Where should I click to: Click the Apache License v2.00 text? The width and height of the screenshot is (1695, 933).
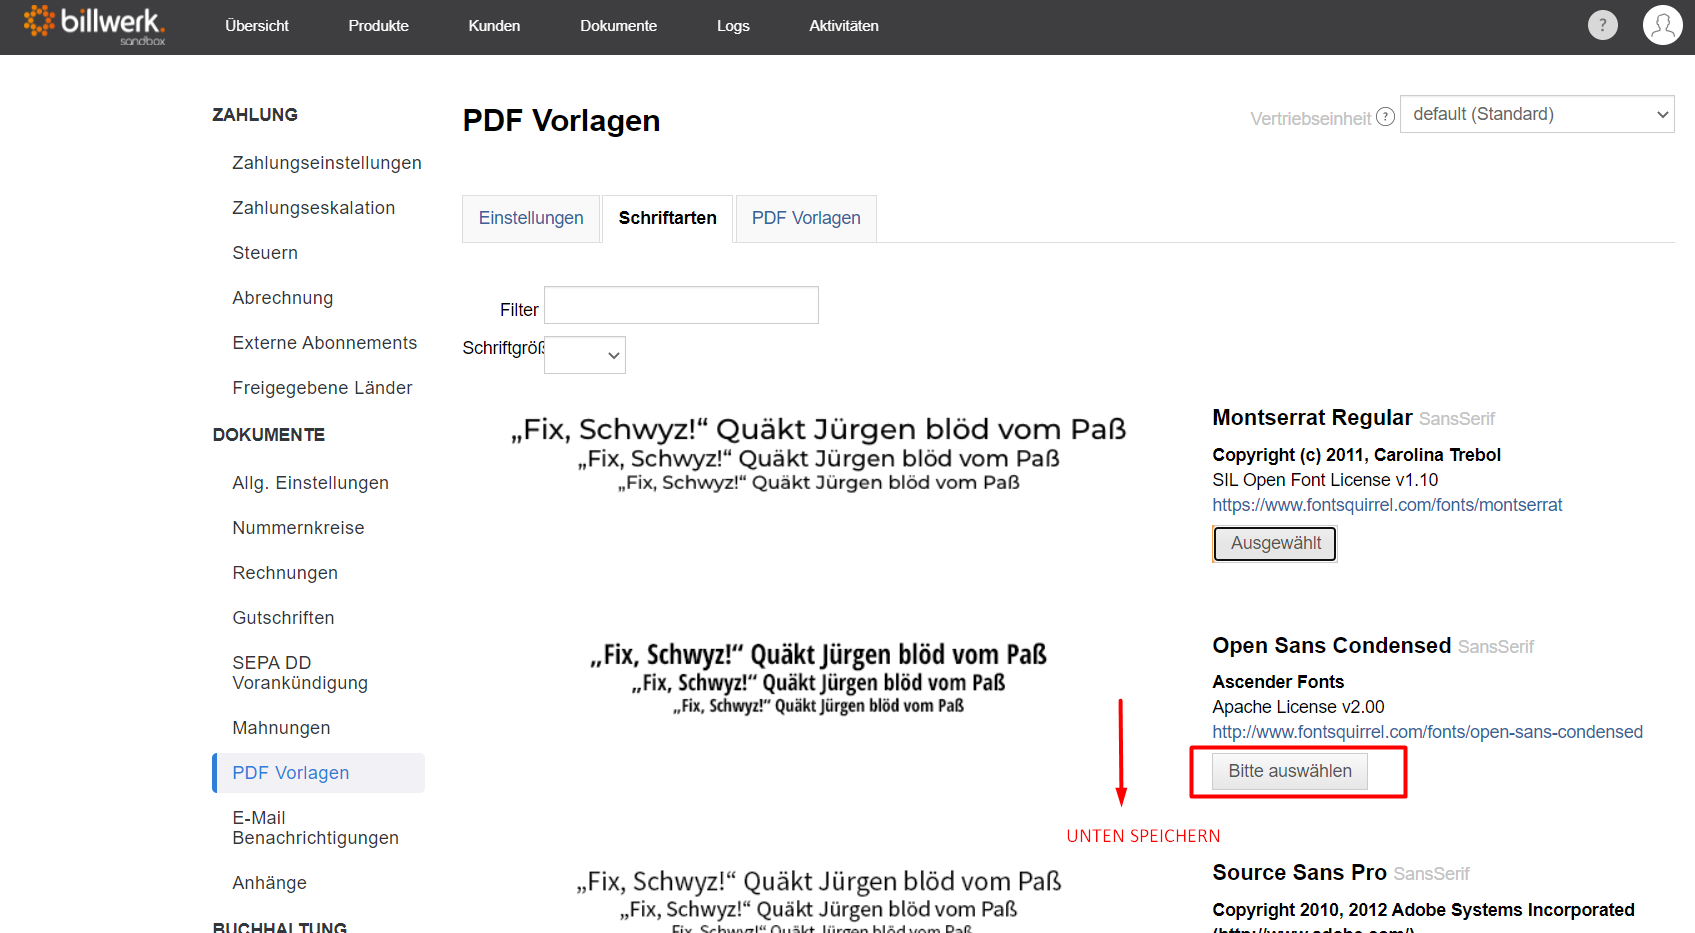coord(1298,707)
